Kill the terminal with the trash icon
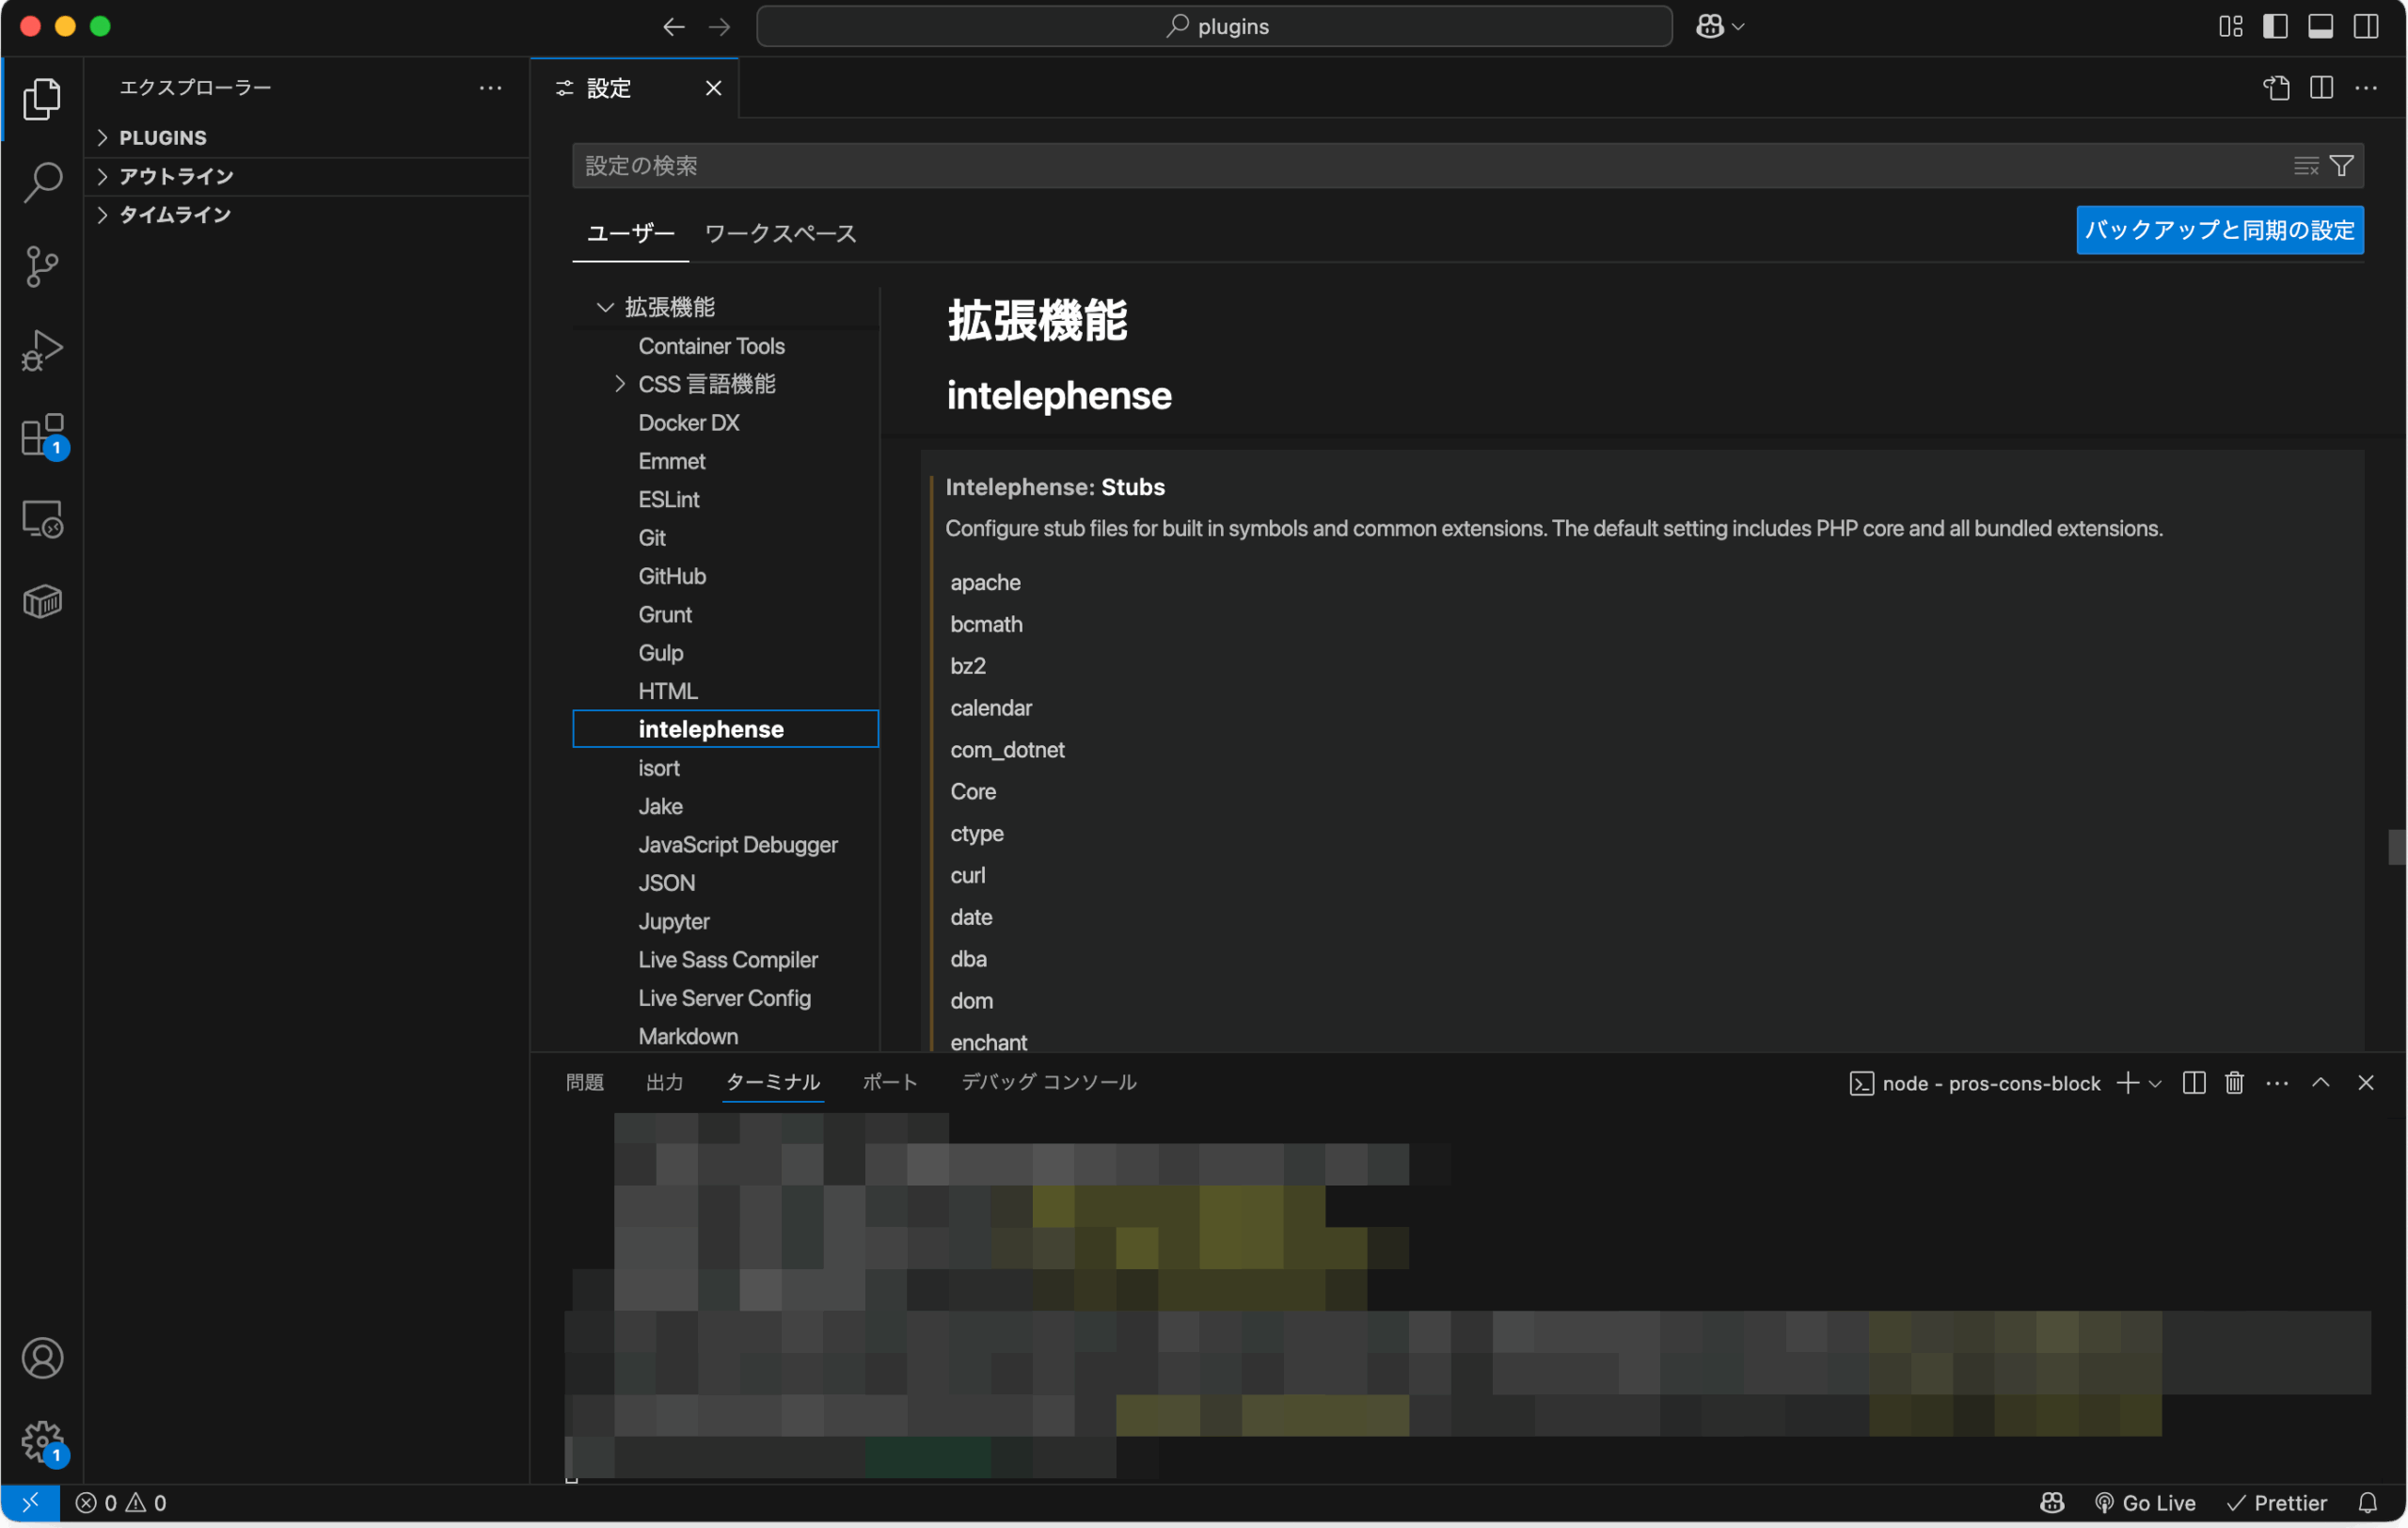 (2234, 1082)
